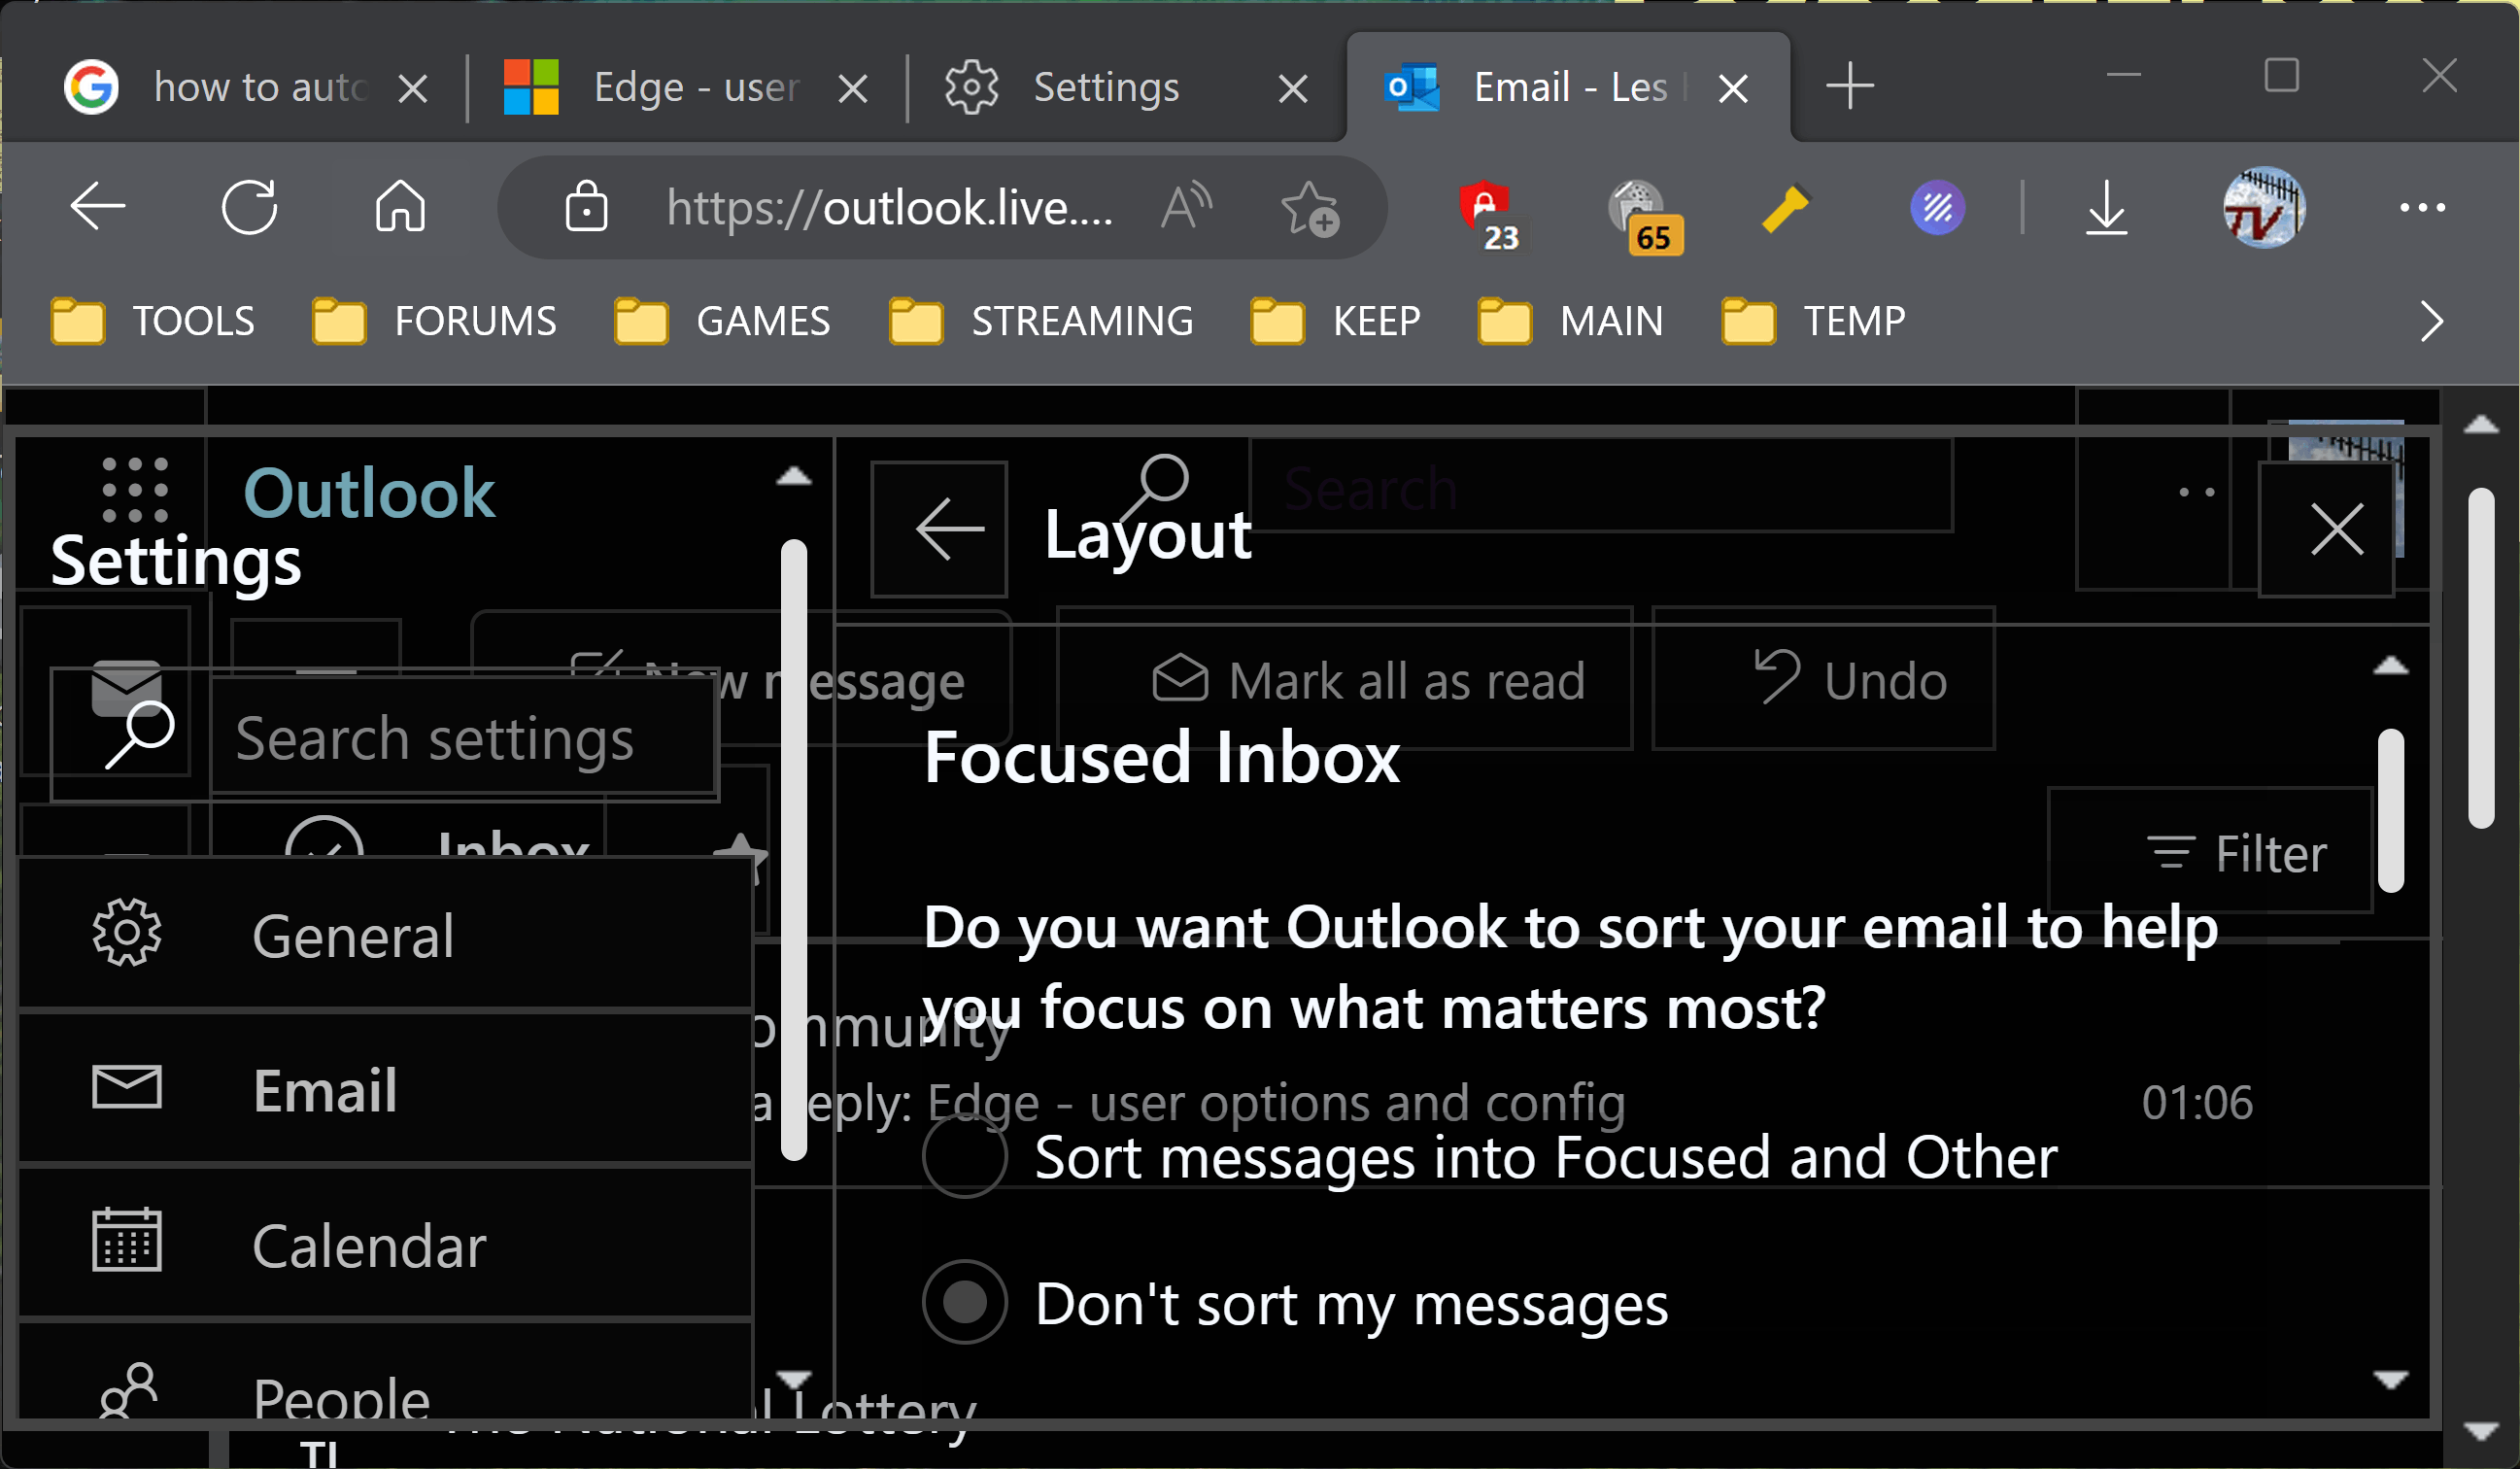Screen dimensions: 2520x1469
Task: Click the browser address bar URL
Action: 888,208
